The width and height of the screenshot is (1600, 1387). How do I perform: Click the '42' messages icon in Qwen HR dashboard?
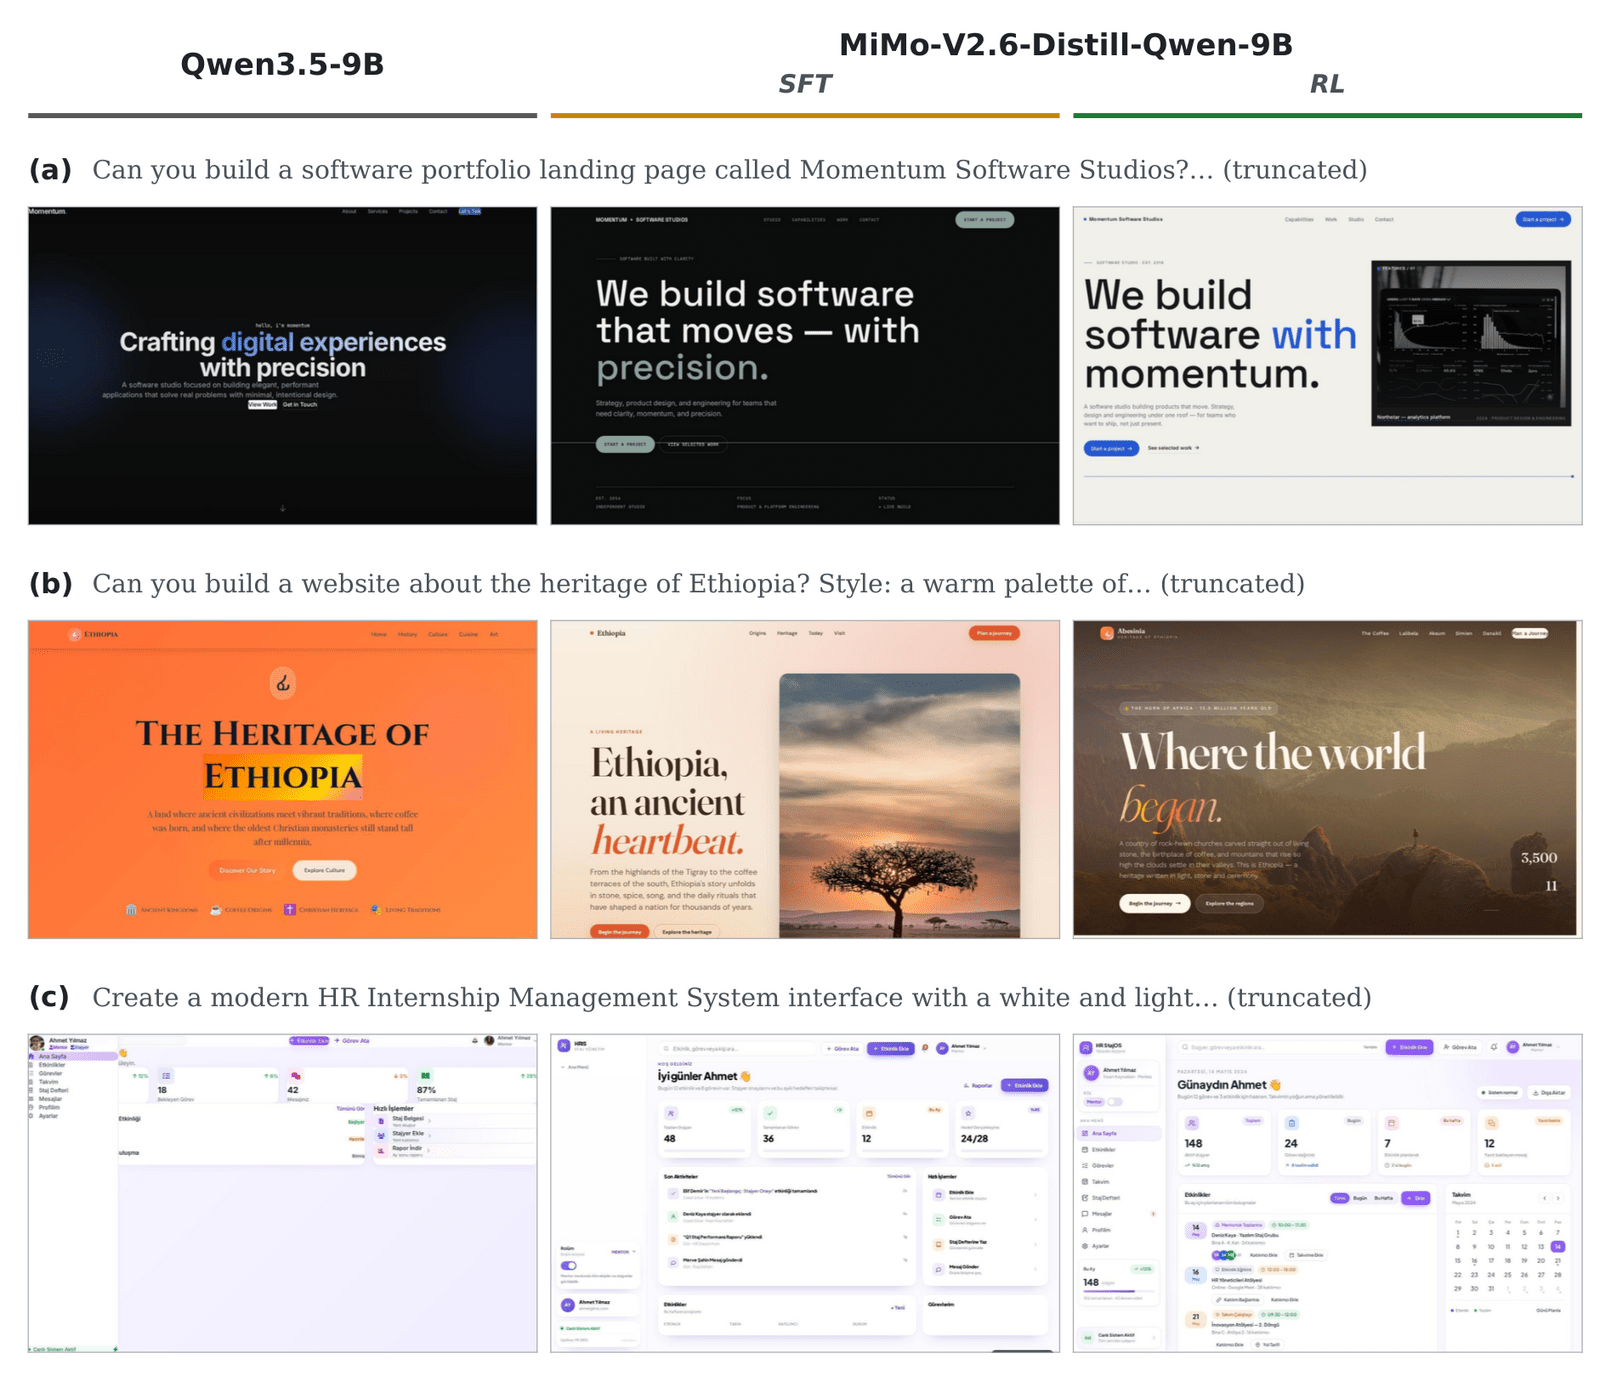click(296, 1076)
